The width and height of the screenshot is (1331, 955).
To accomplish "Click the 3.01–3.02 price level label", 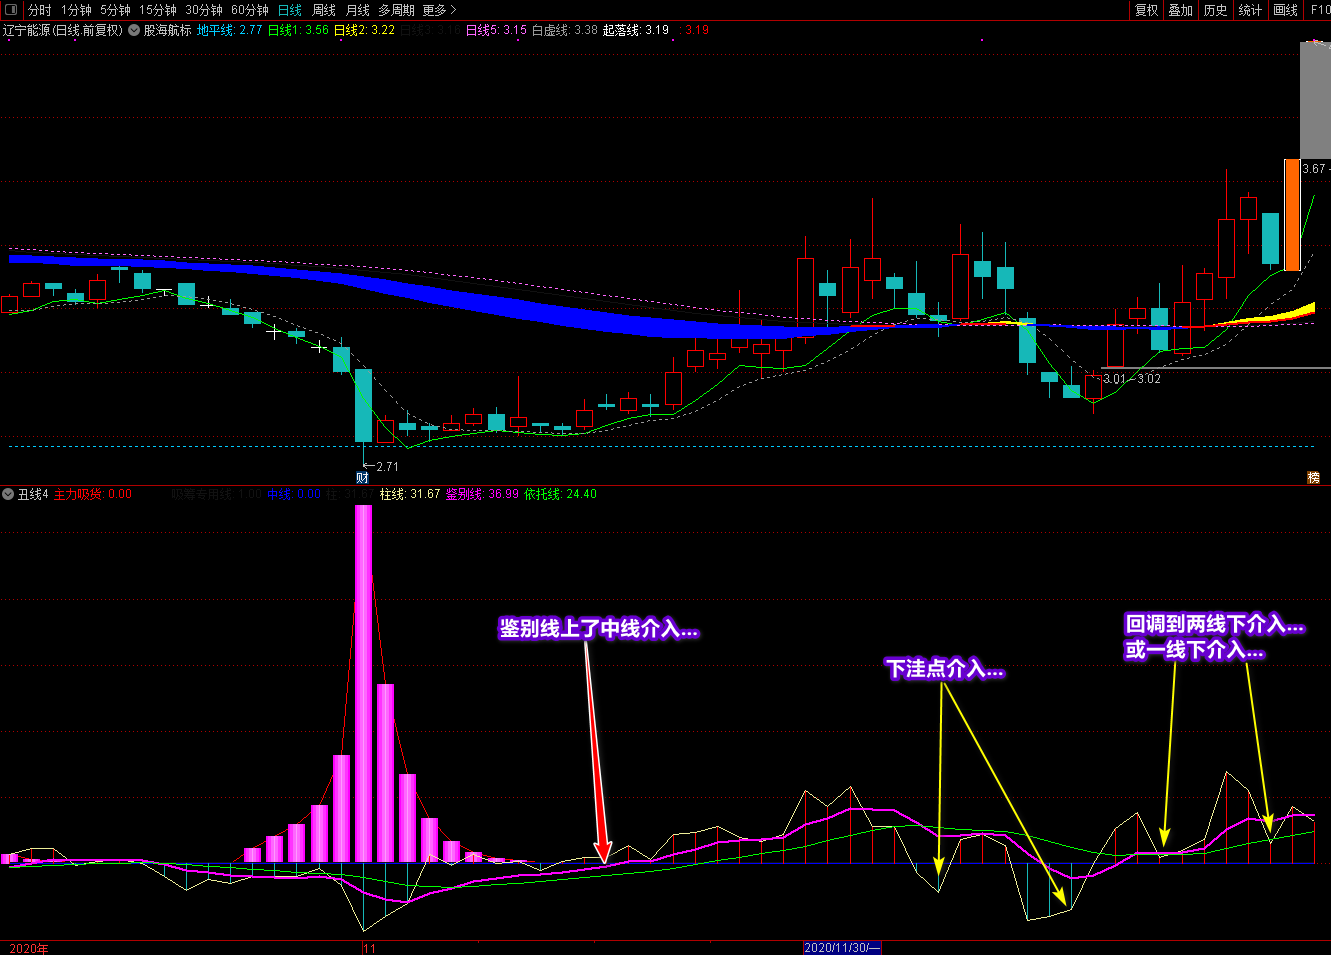I will click(1131, 379).
